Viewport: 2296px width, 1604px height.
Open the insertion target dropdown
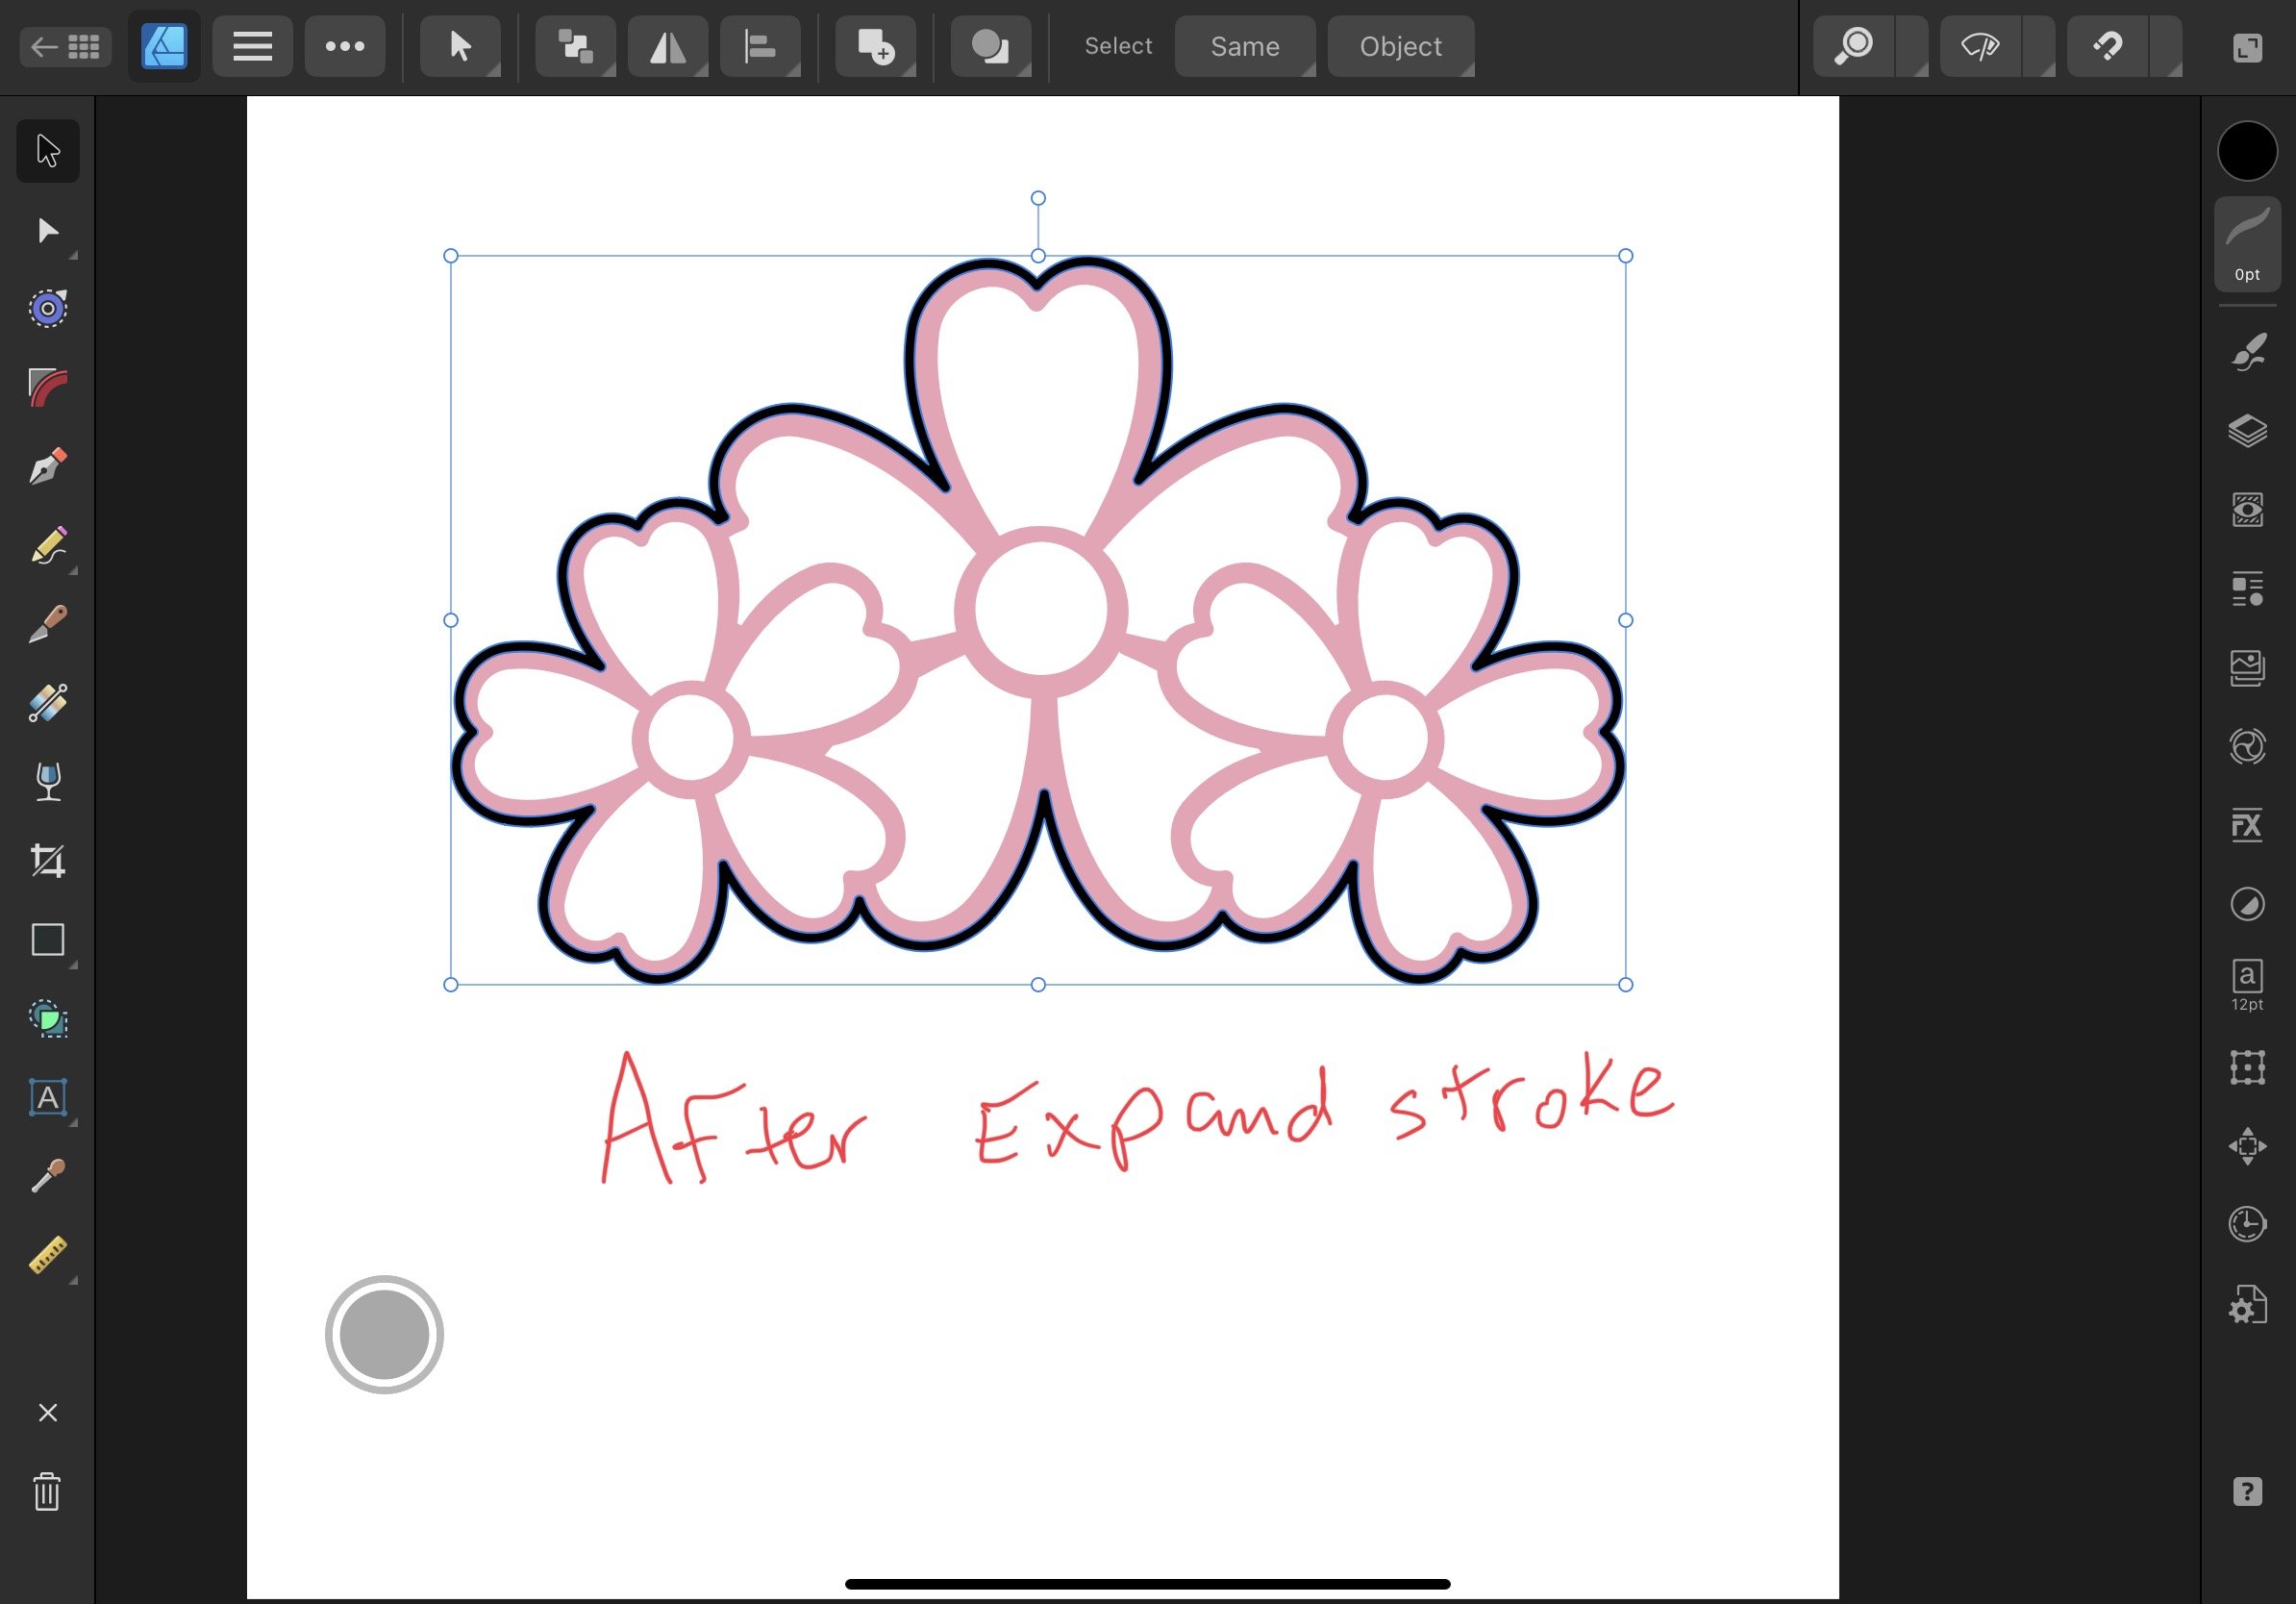(875, 46)
